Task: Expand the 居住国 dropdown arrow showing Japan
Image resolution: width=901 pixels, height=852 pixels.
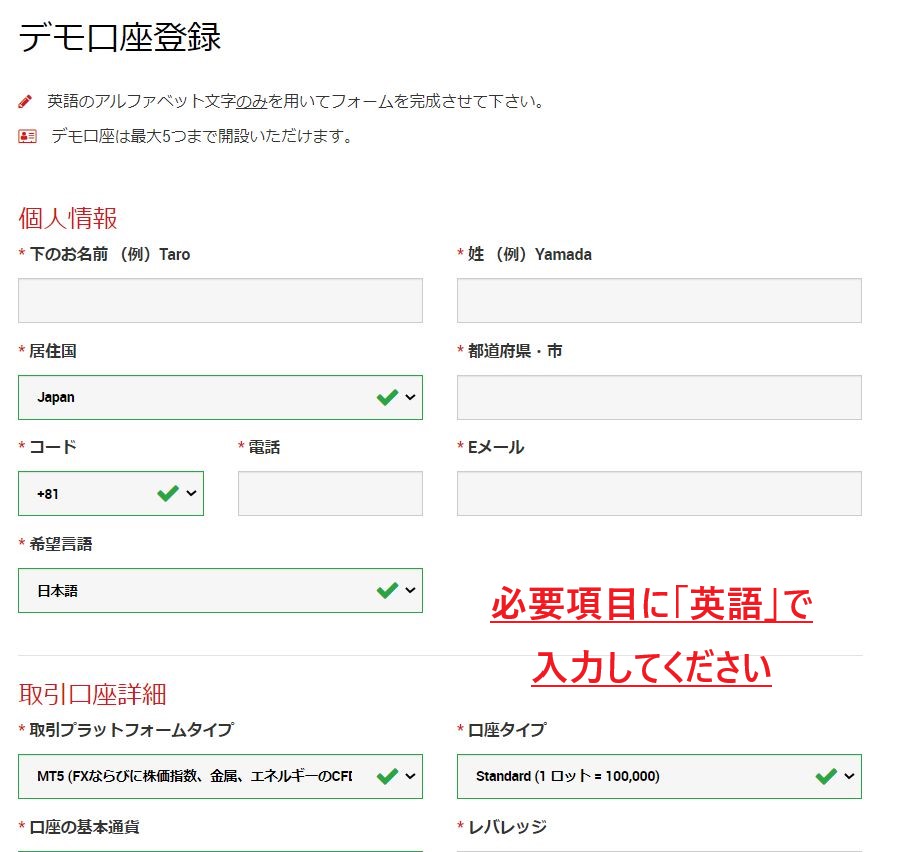Action: click(x=410, y=397)
